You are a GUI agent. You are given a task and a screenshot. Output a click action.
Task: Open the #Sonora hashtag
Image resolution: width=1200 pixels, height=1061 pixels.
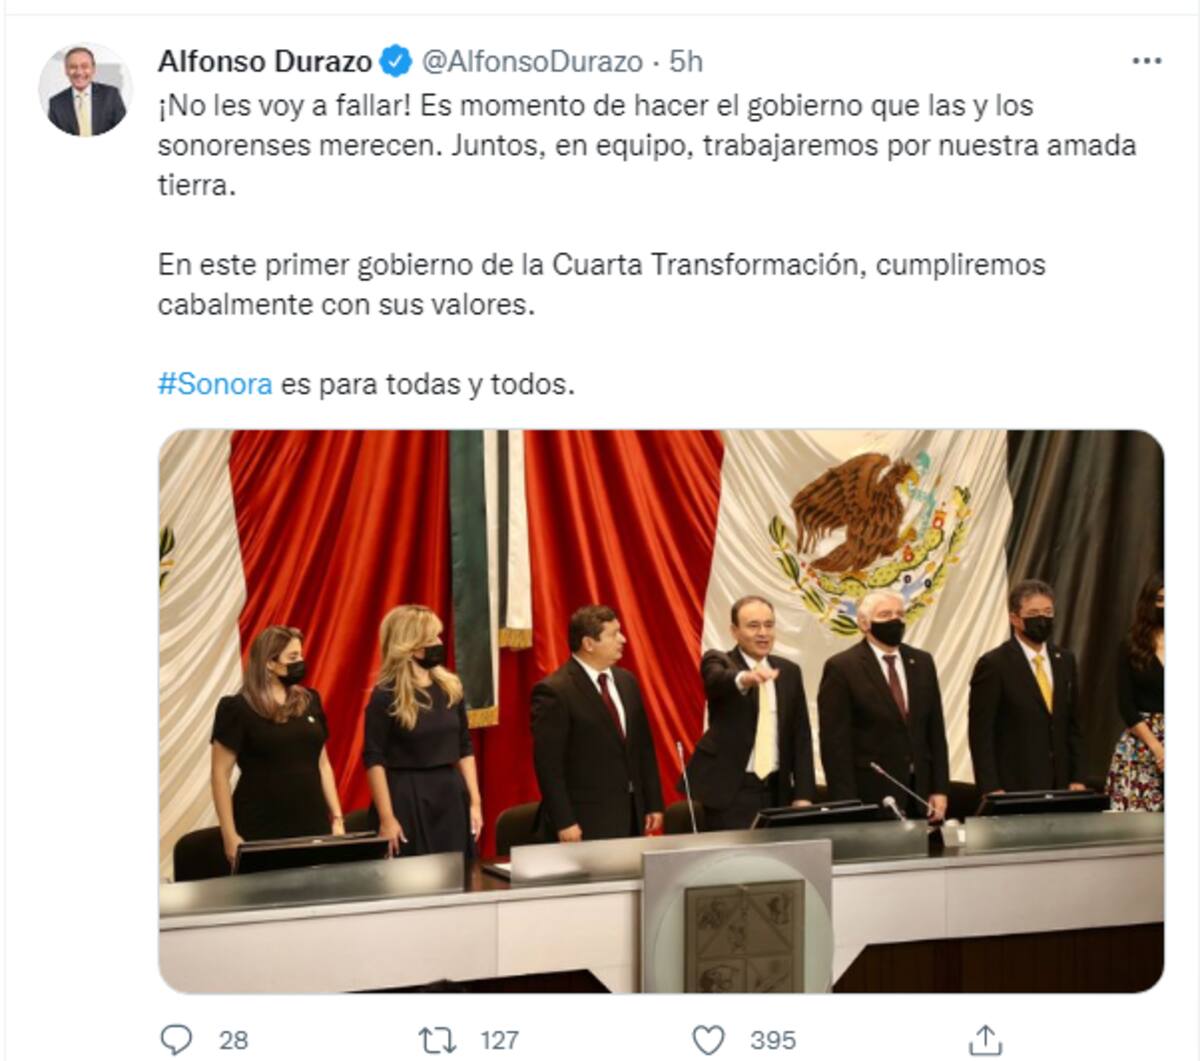coord(215,384)
